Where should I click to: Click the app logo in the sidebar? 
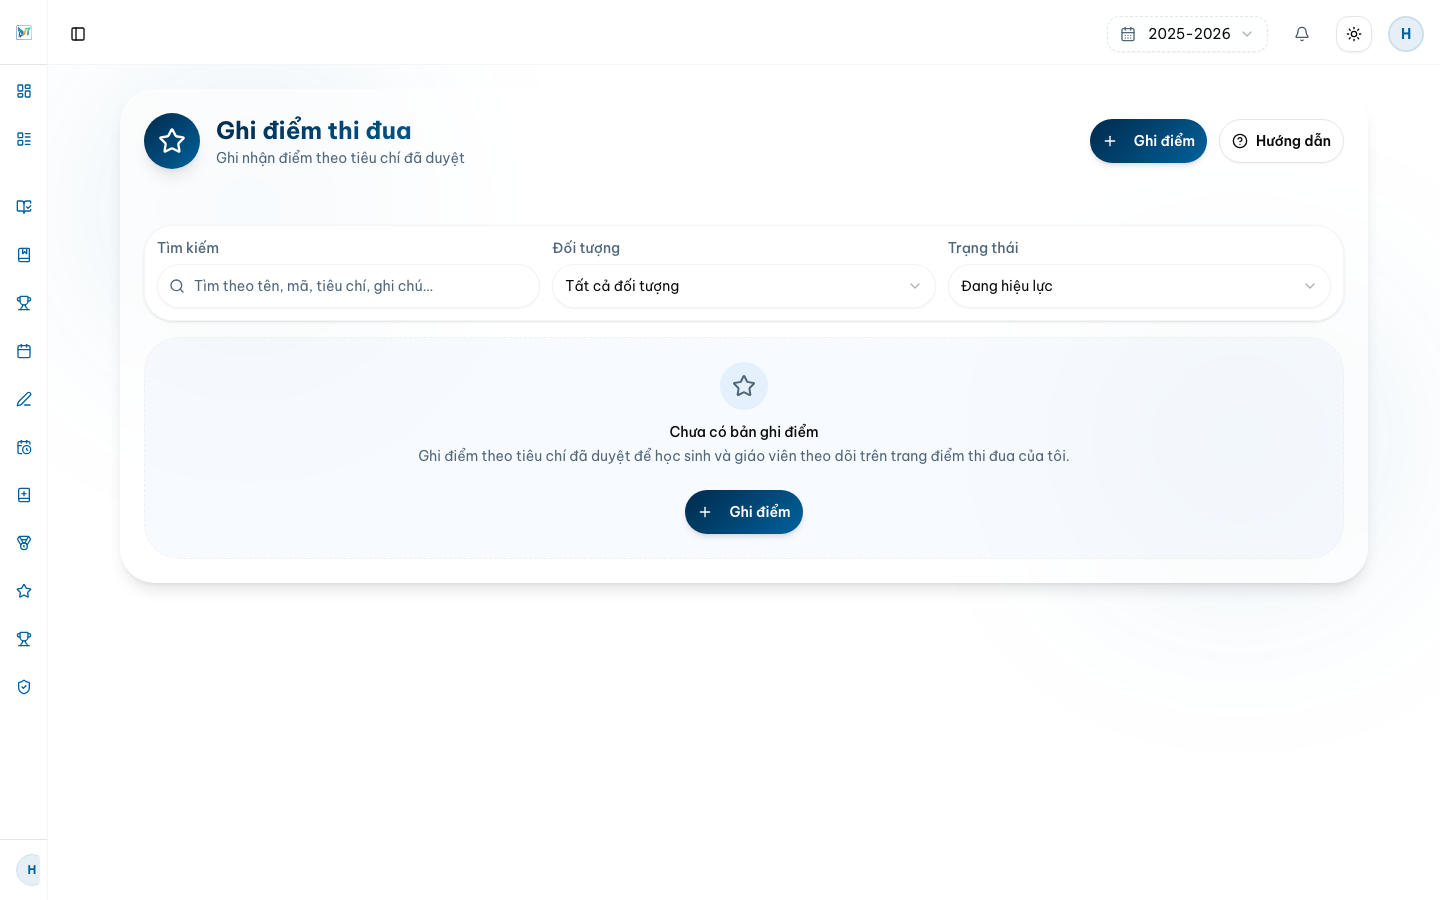[x=24, y=33]
